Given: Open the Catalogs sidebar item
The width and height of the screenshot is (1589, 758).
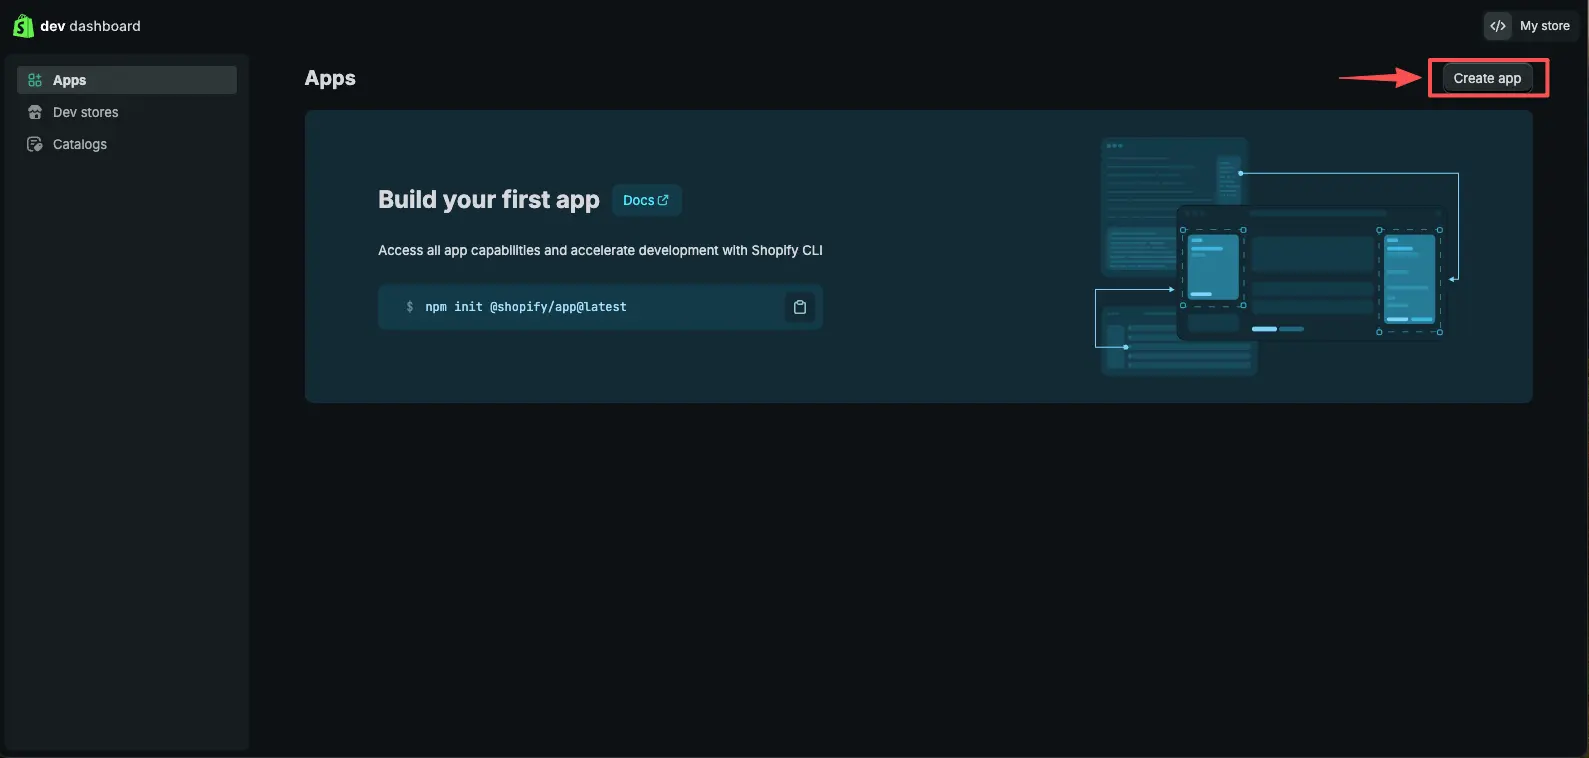Looking at the screenshot, I should (x=127, y=144).
